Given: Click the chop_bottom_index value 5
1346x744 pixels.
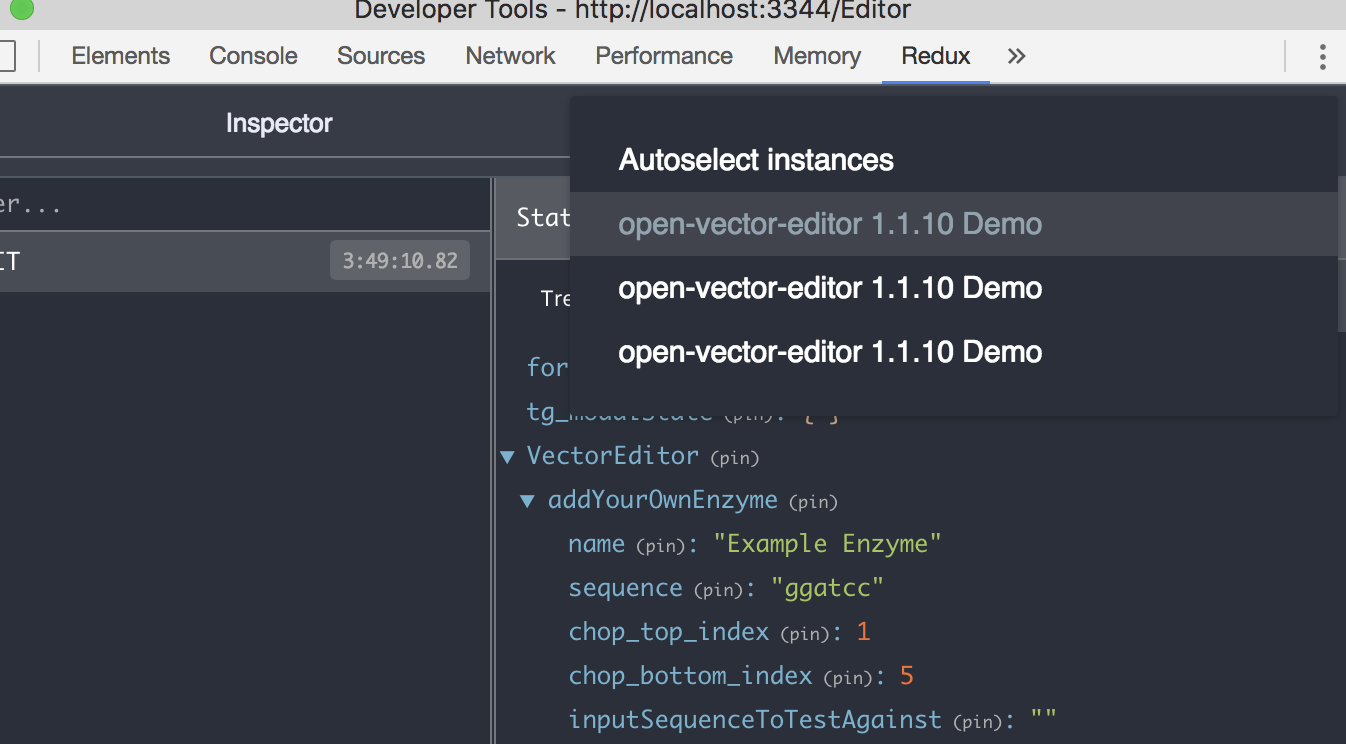Looking at the screenshot, I should (907, 676).
